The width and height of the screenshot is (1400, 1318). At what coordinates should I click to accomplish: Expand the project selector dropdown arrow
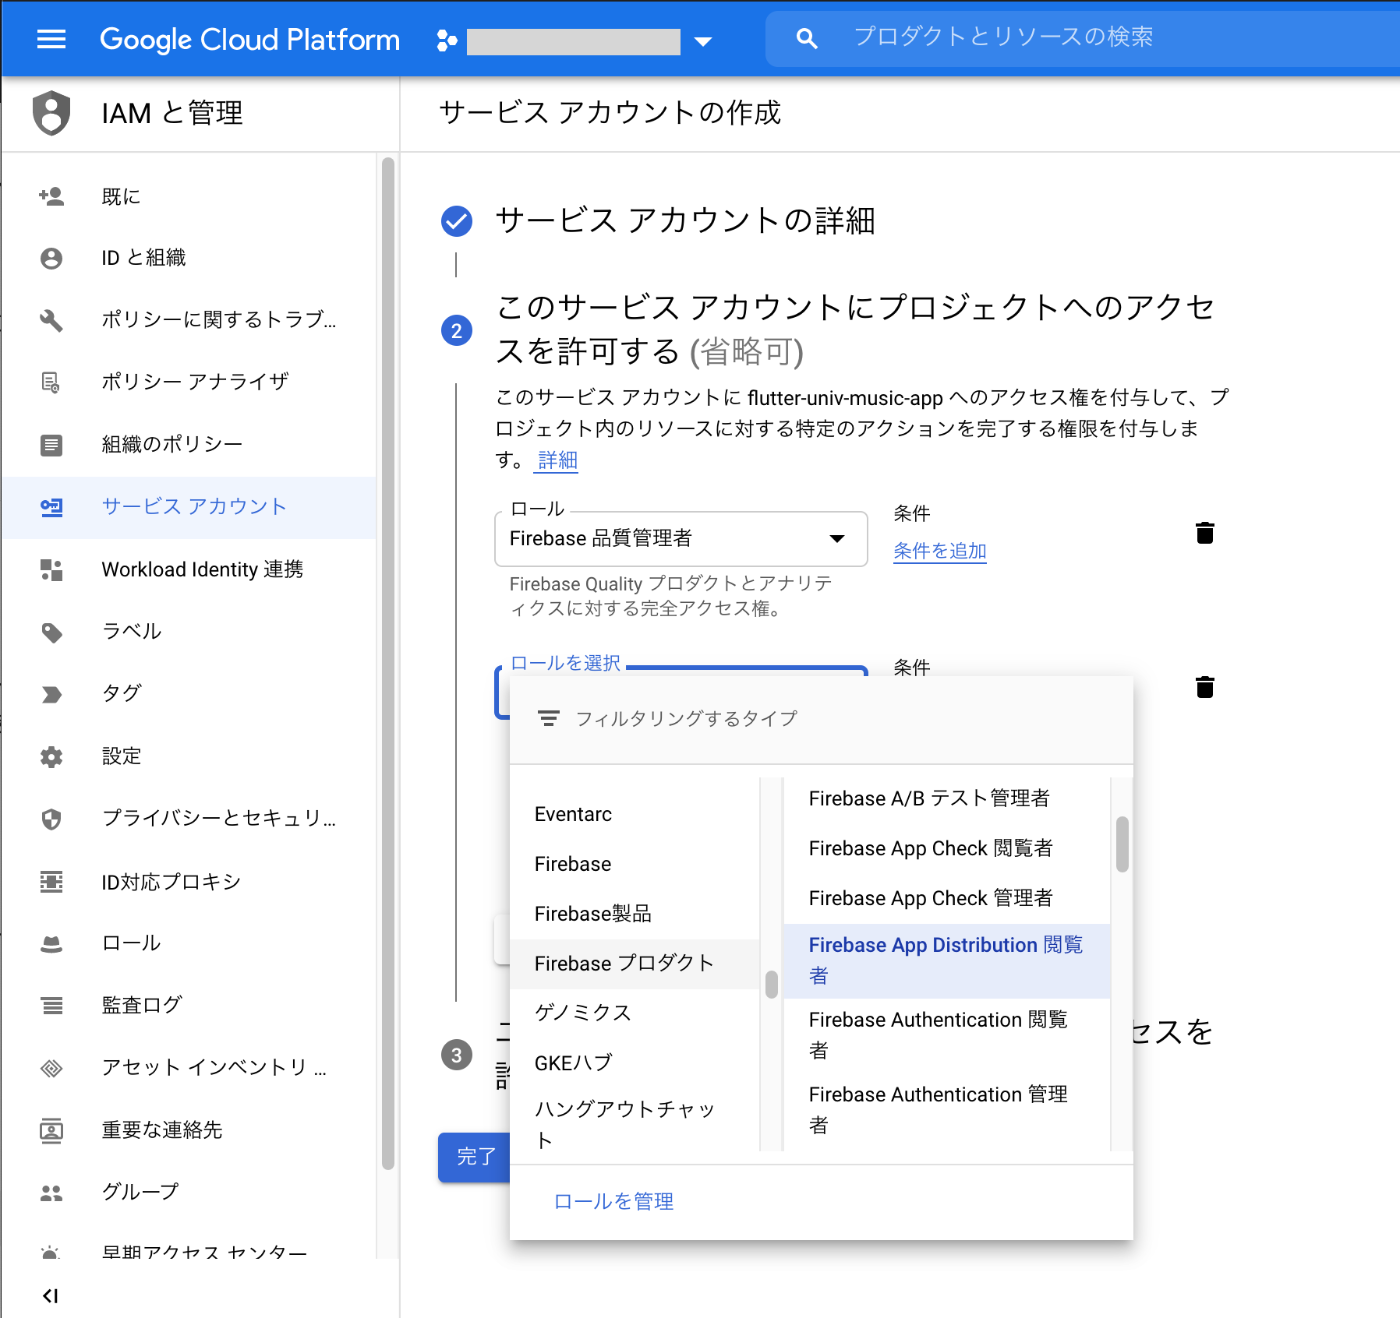(x=703, y=41)
